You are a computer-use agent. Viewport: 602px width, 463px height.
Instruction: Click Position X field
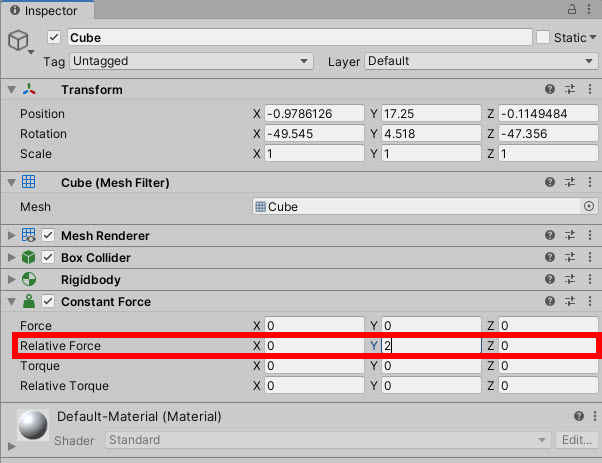314,114
